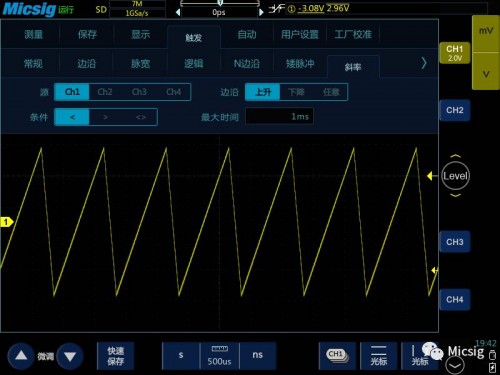Choose the greater-than condition
The width and height of the screenshot is (500, 375).
[105, 117]
